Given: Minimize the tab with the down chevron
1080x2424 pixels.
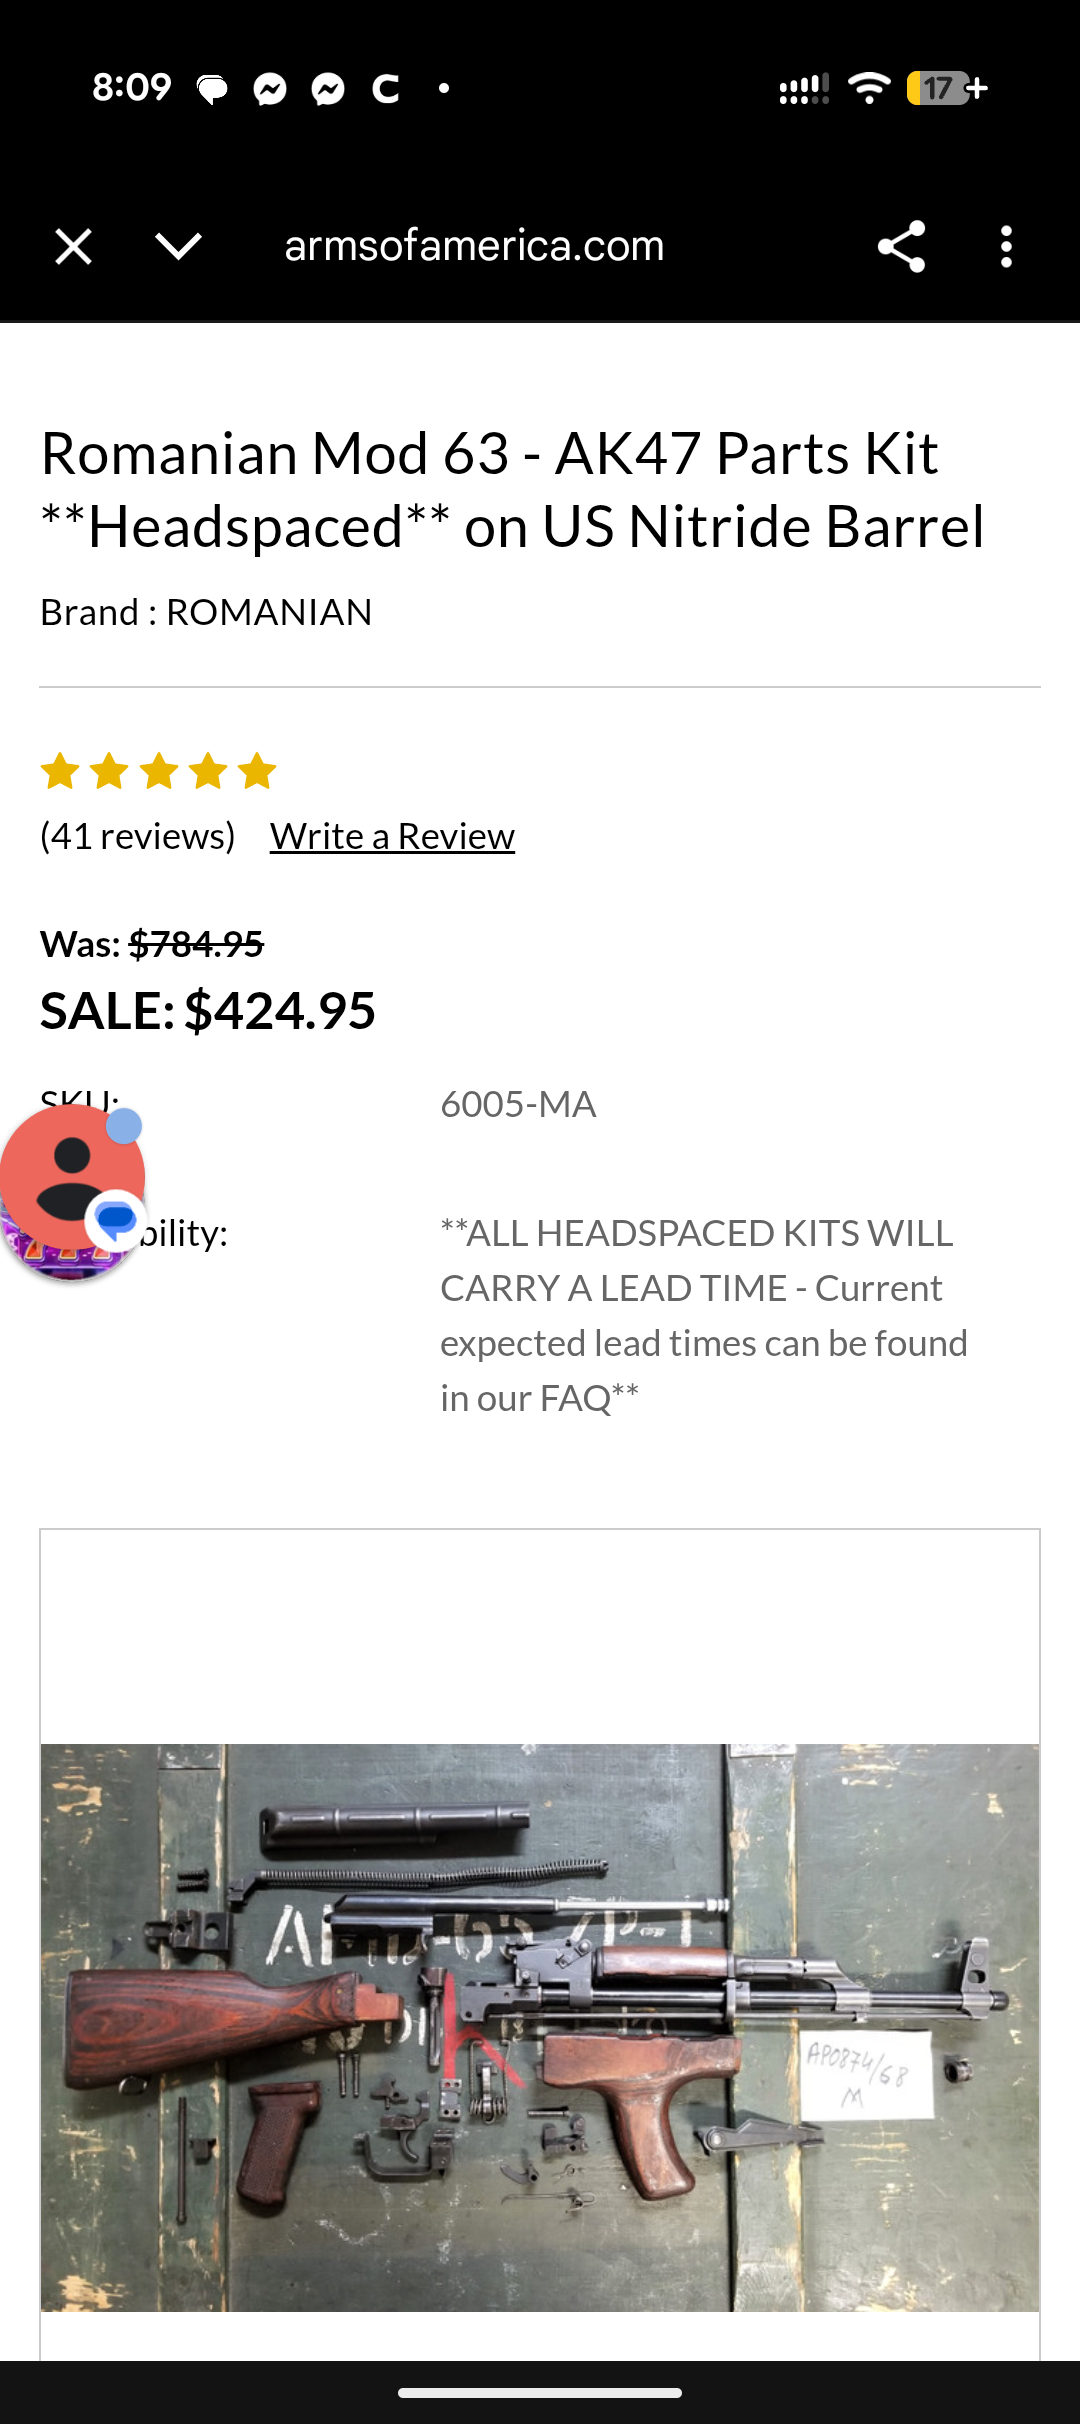Looking at the screenshot, I should (179, 246).
